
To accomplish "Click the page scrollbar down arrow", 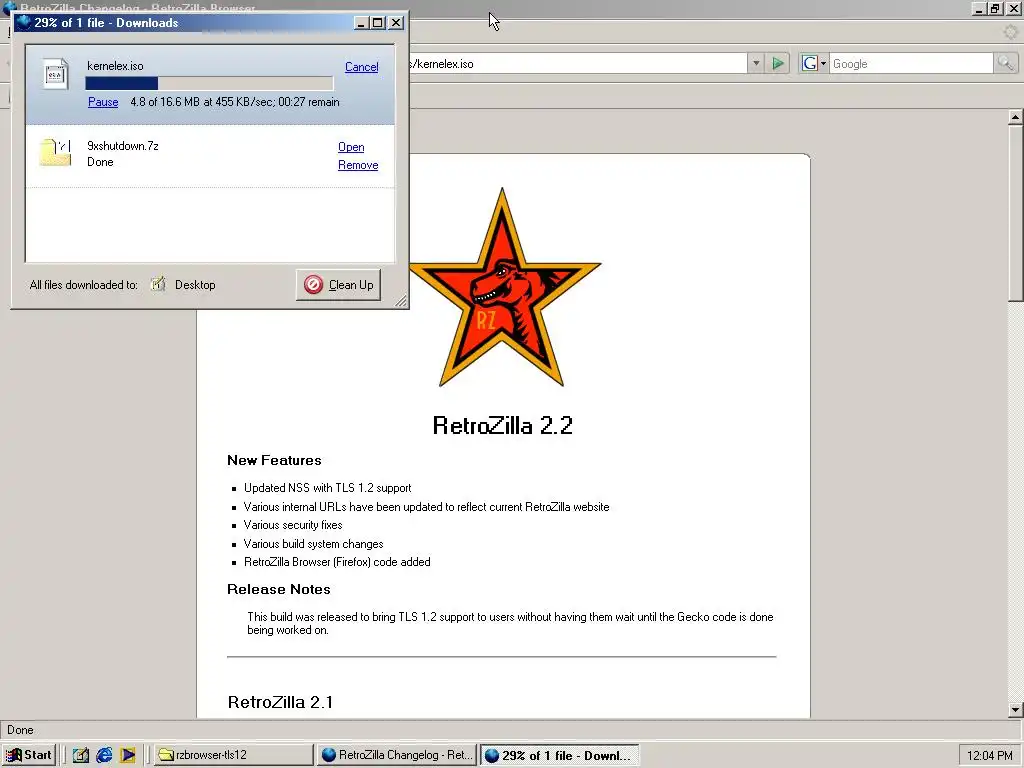I will pyautogui.click(x=1015, y=710).
